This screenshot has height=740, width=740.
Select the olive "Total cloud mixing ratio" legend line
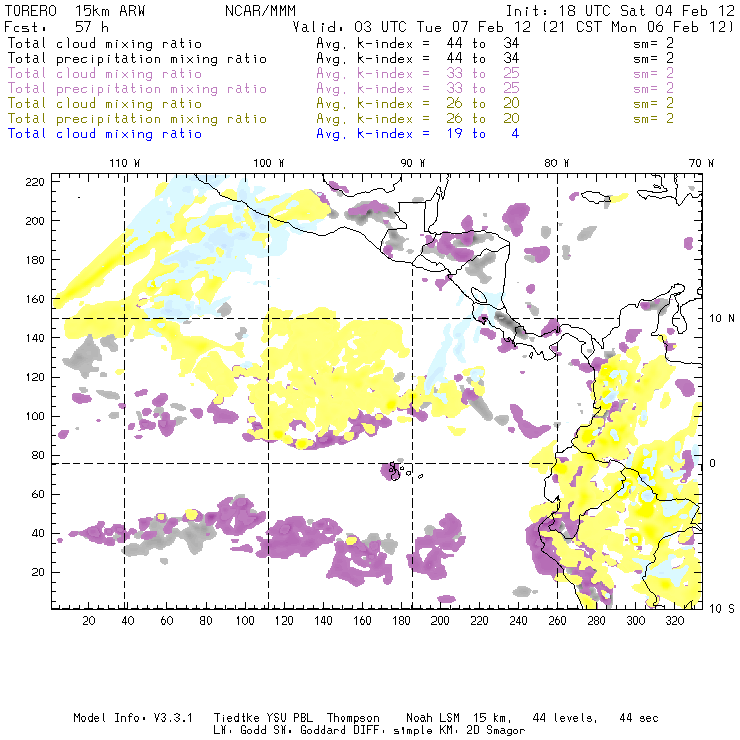(x=105, y=103)
